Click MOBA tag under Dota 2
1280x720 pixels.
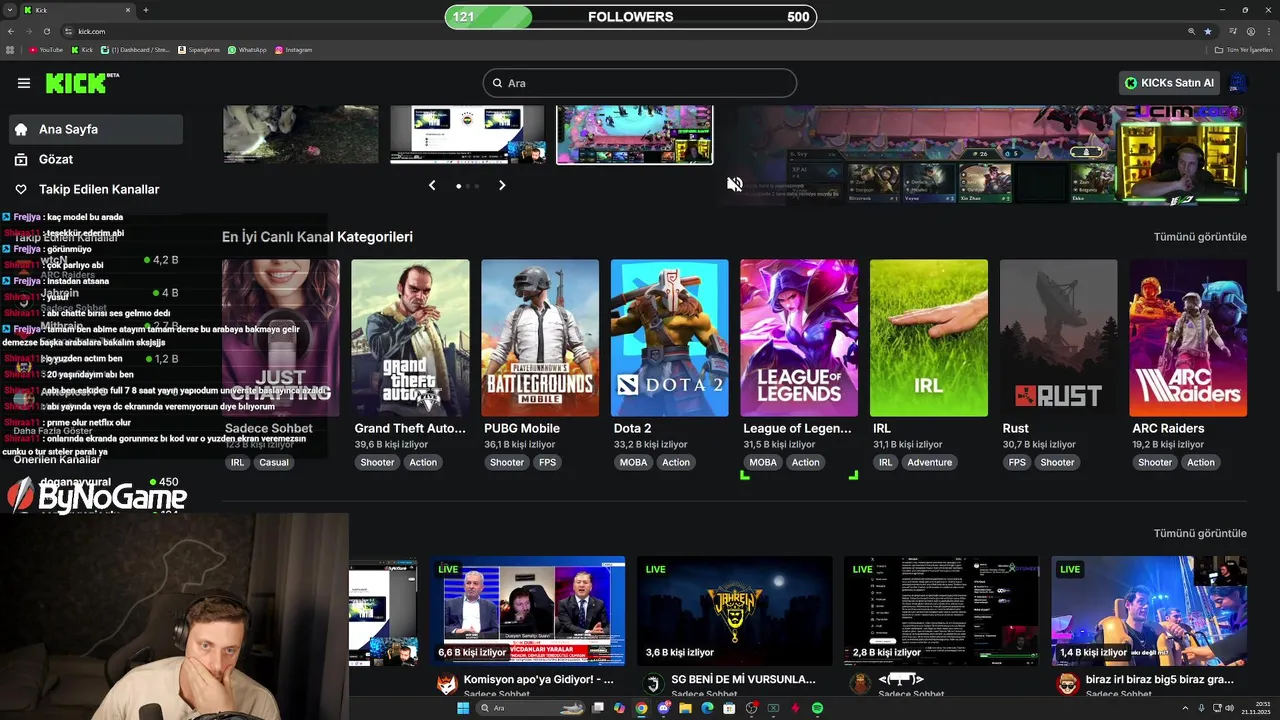[633, 462]
